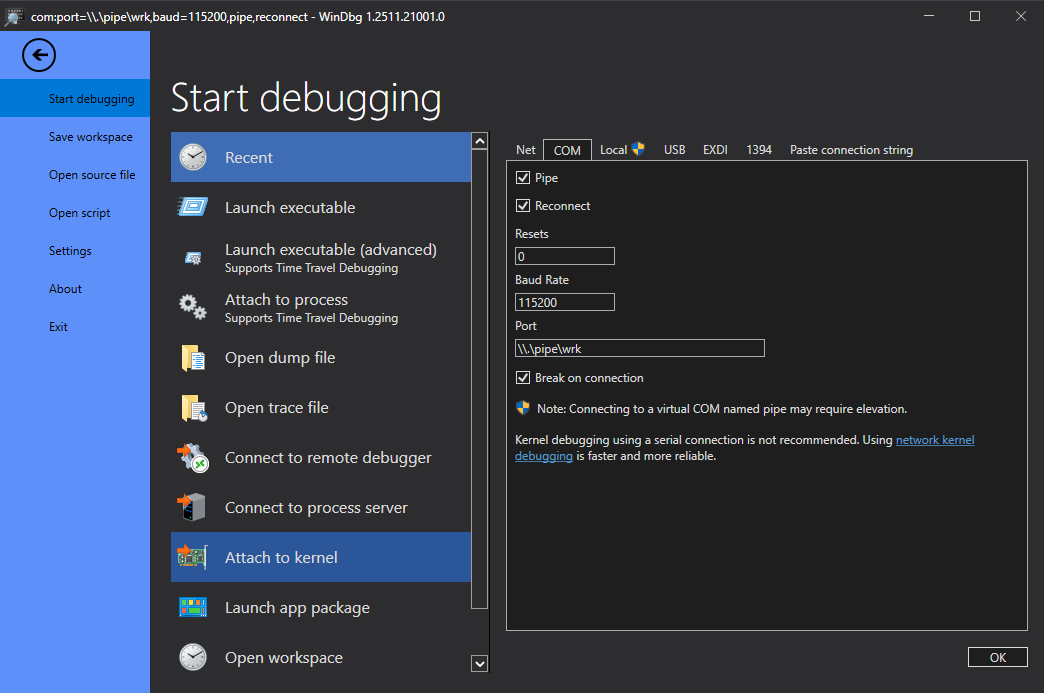Click the Open dump file icon
This screenshot has height=693, width=1044.
pyautogui.click(x=193, y=357)
